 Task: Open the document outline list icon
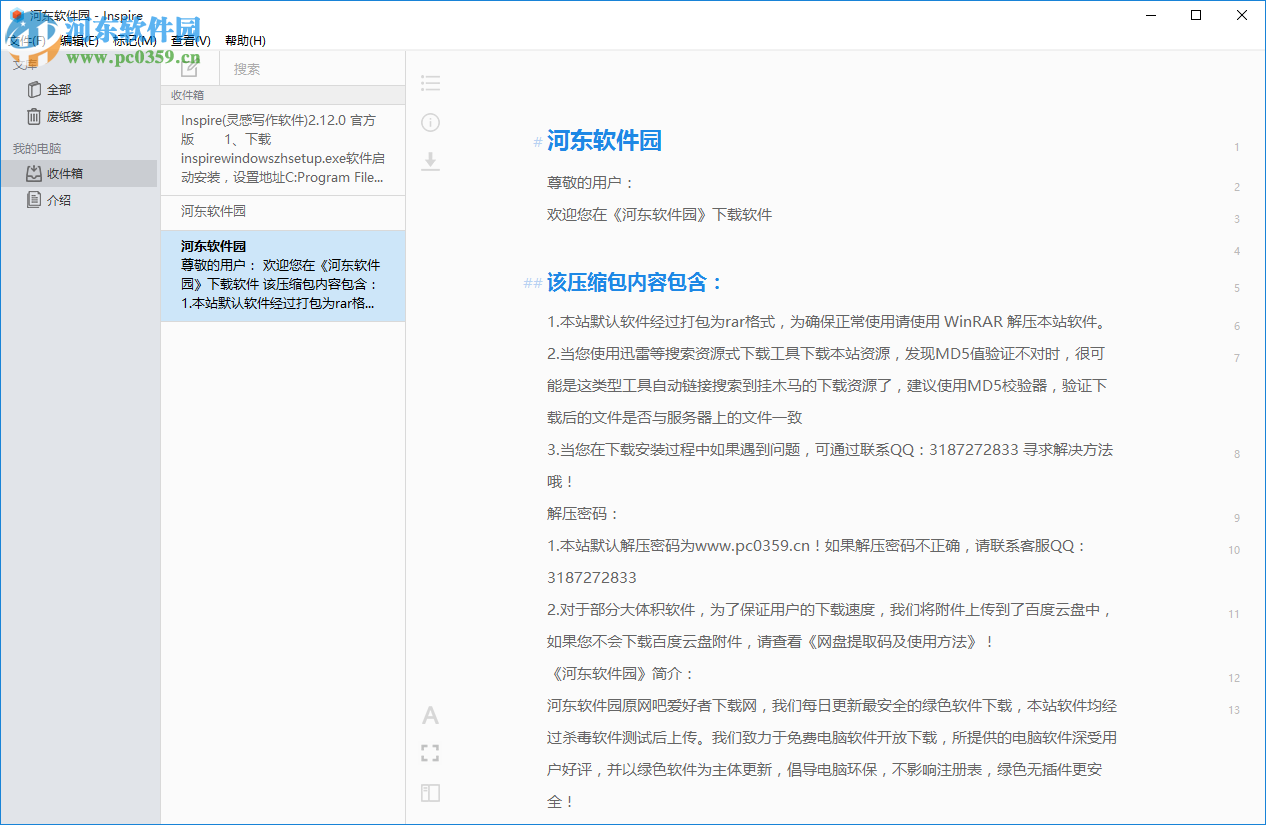coord(430,83)
